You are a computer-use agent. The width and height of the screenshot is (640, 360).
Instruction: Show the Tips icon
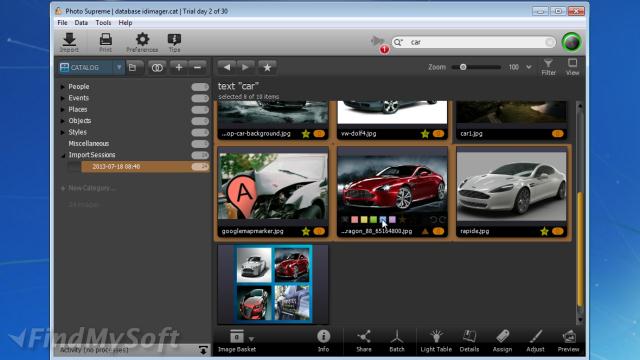[x=174, y=42]
